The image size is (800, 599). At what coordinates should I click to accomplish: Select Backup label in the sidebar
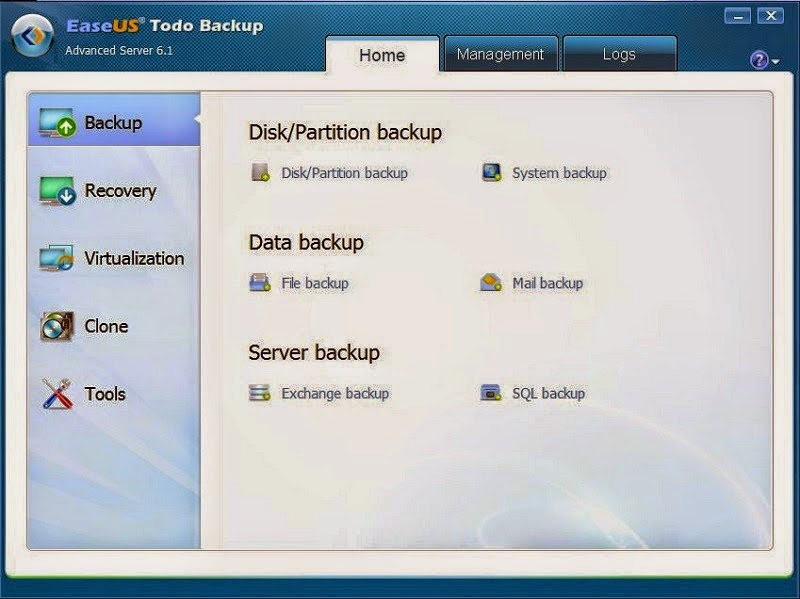(113, 123)
